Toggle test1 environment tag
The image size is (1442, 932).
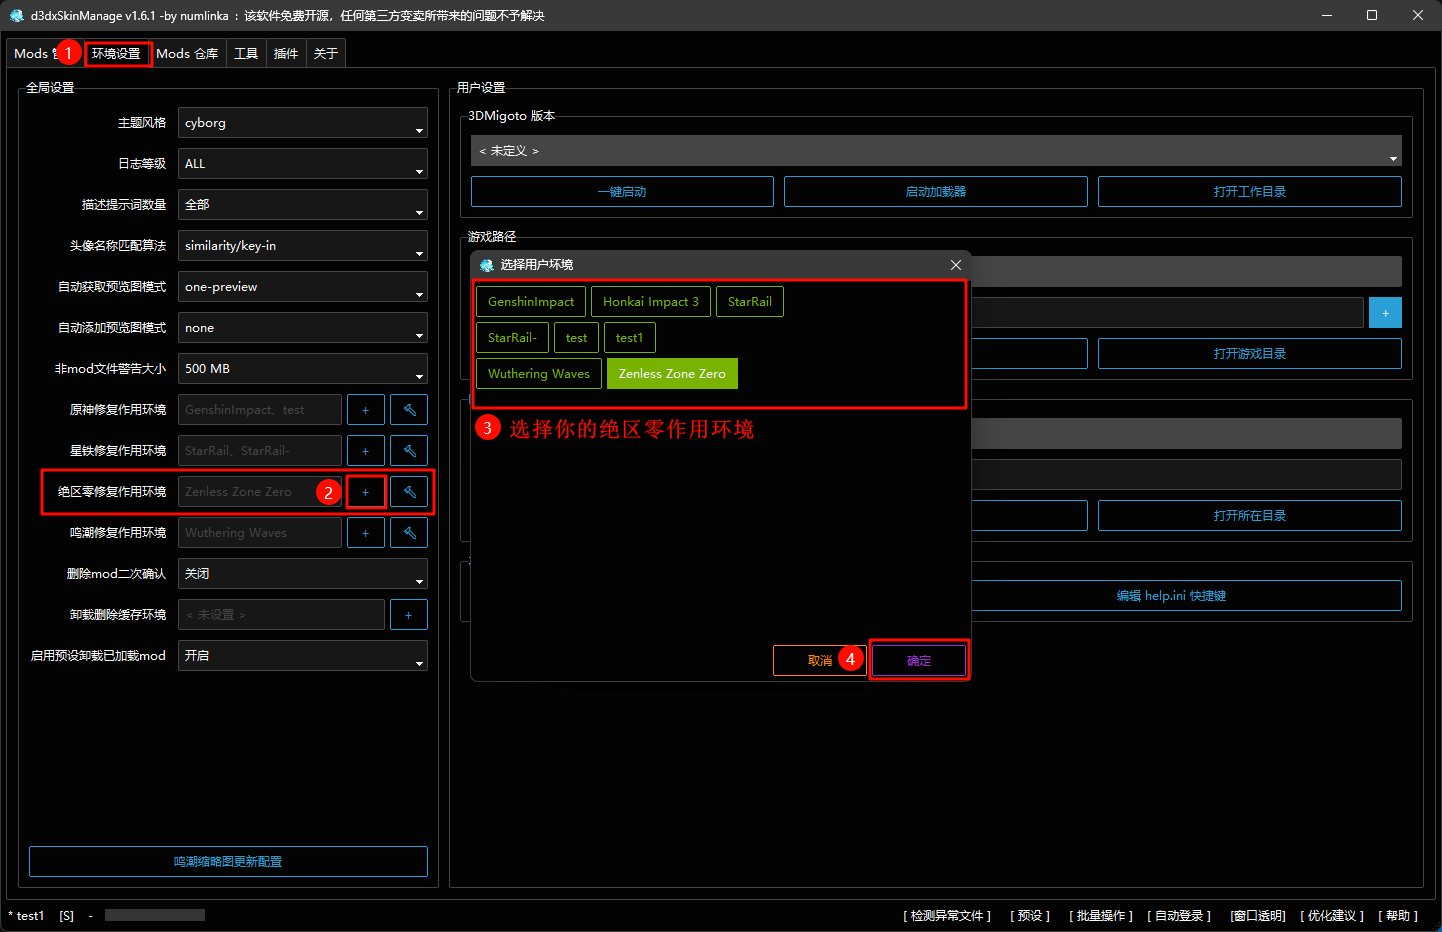coord(630,338)
